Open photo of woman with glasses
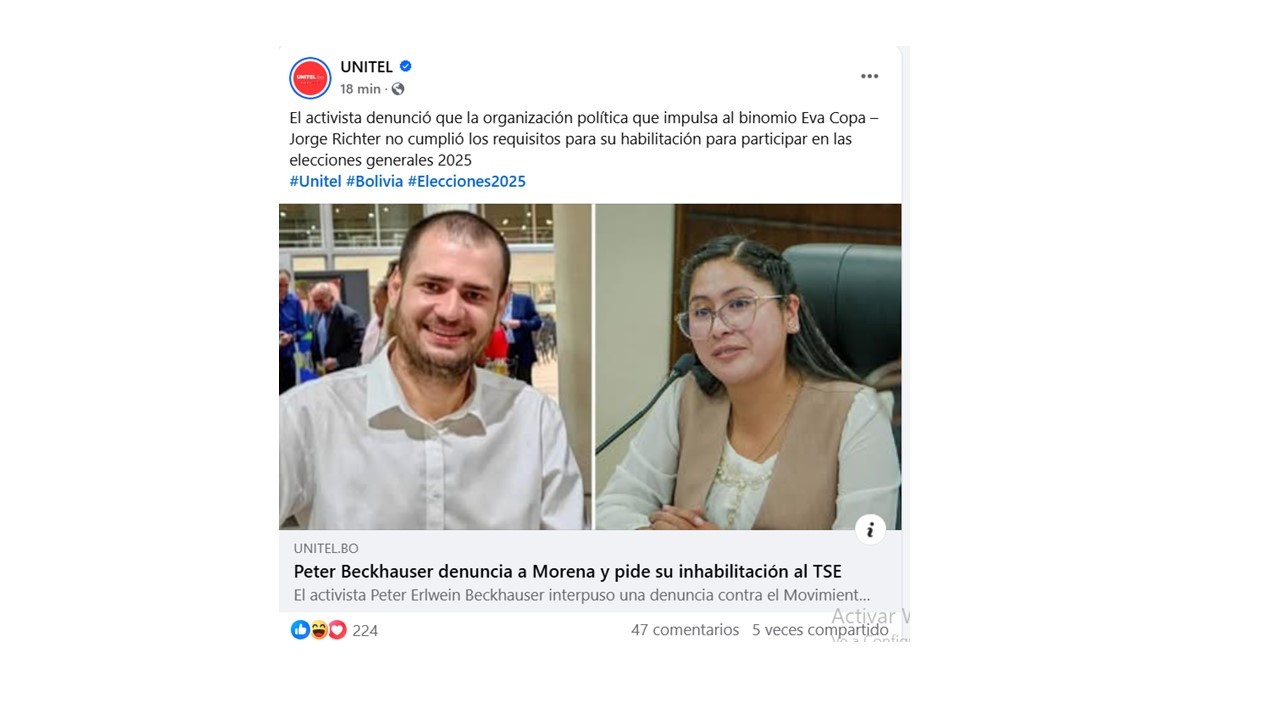Image resolution: width=1280 pixels, height=720 pixels. click(749, 367)
